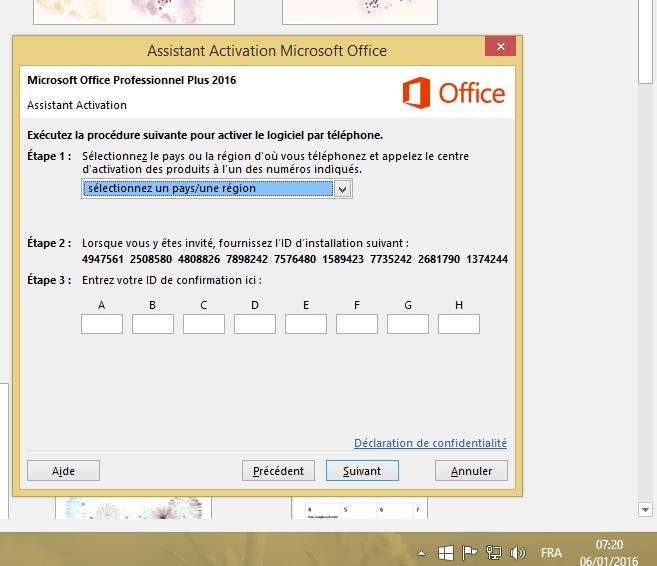This screenshot has height=566, width=657.
Task: Focus confirmation ID field F
Action: click(357, 324)
